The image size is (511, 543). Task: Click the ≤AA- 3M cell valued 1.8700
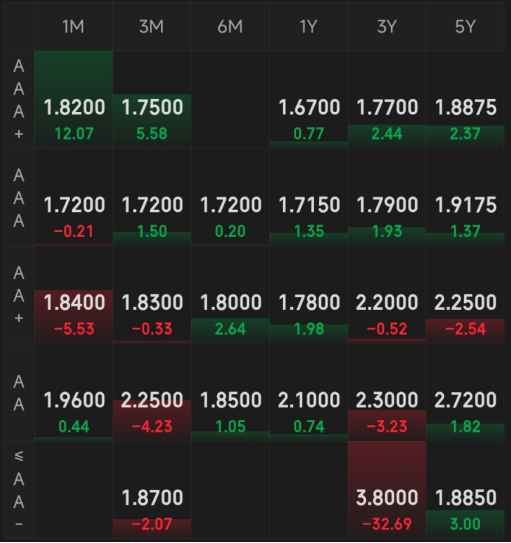(152, 490)
